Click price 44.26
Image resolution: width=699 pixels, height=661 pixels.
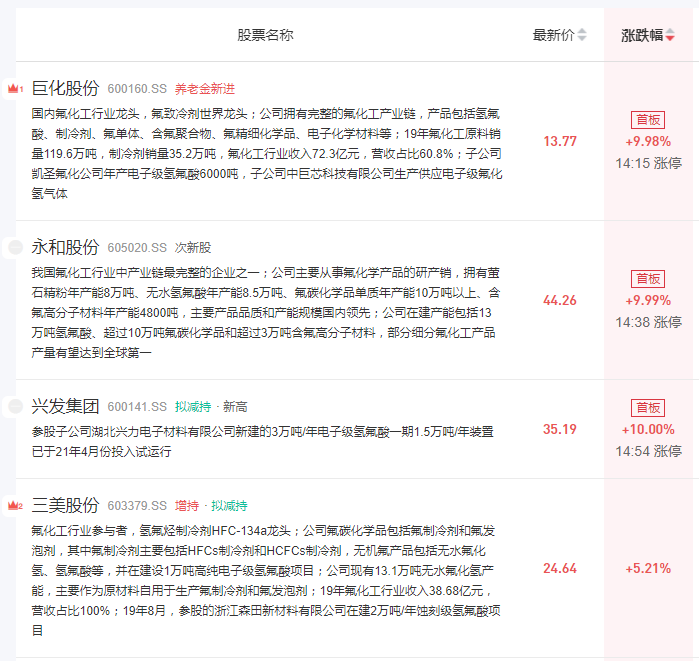(560, 300)
